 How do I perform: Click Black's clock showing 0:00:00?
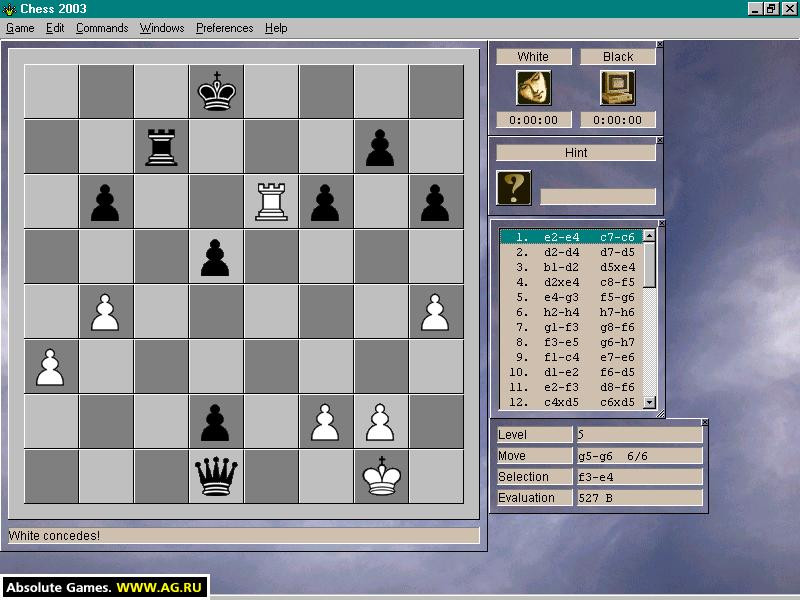click(618, 120)
